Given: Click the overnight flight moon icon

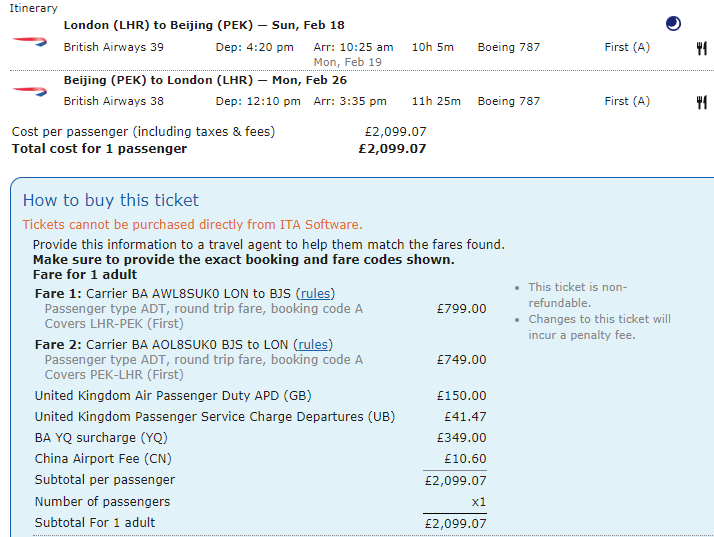Looking at the screenshot, I should click(674, 24).
